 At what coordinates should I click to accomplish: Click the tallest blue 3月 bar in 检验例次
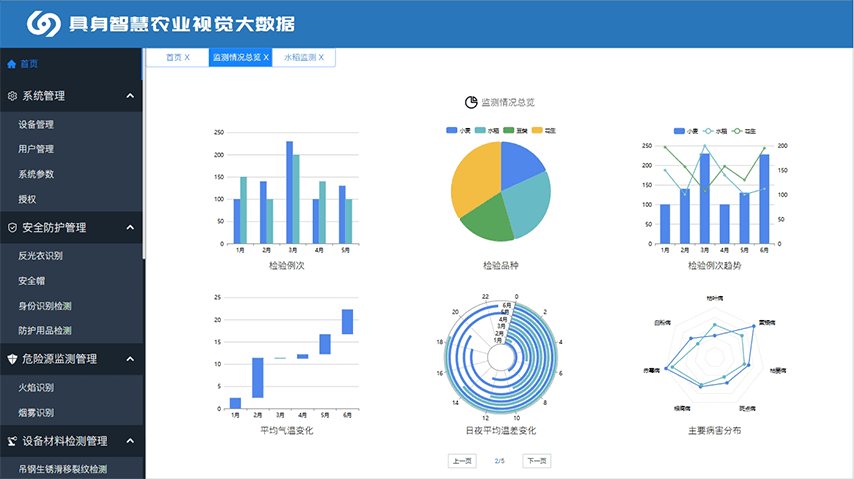pyautogui.click(x=289, y=192)
